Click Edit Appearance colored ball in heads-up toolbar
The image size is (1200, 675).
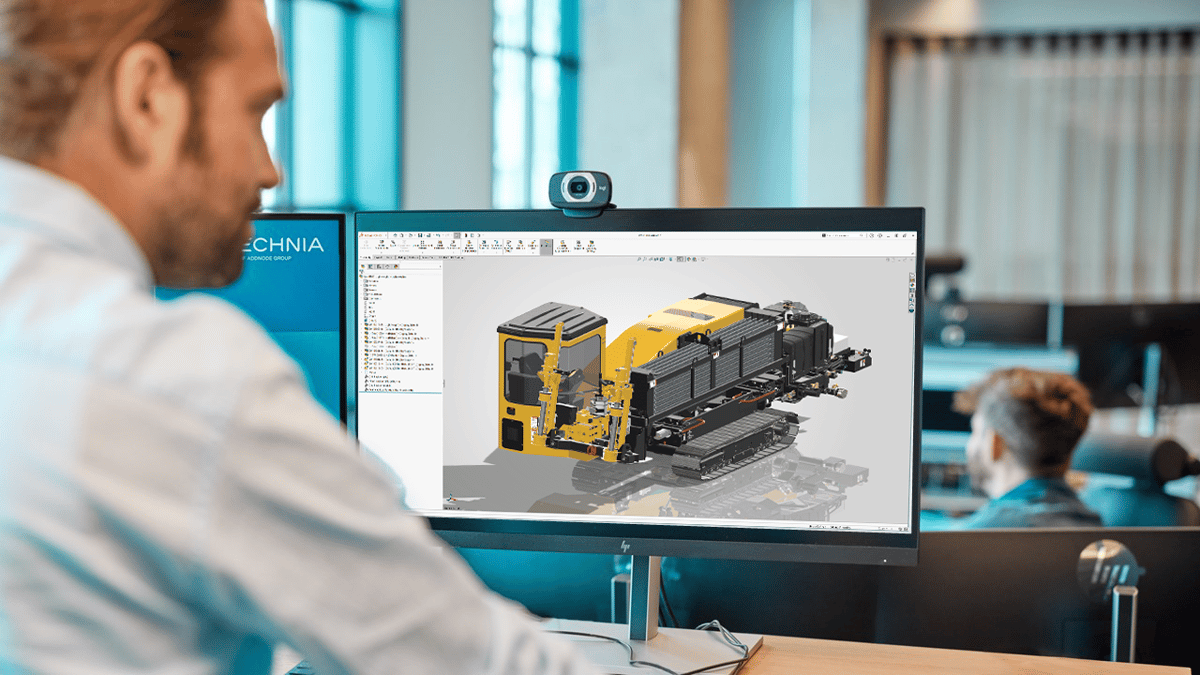[x=689, y=259]
